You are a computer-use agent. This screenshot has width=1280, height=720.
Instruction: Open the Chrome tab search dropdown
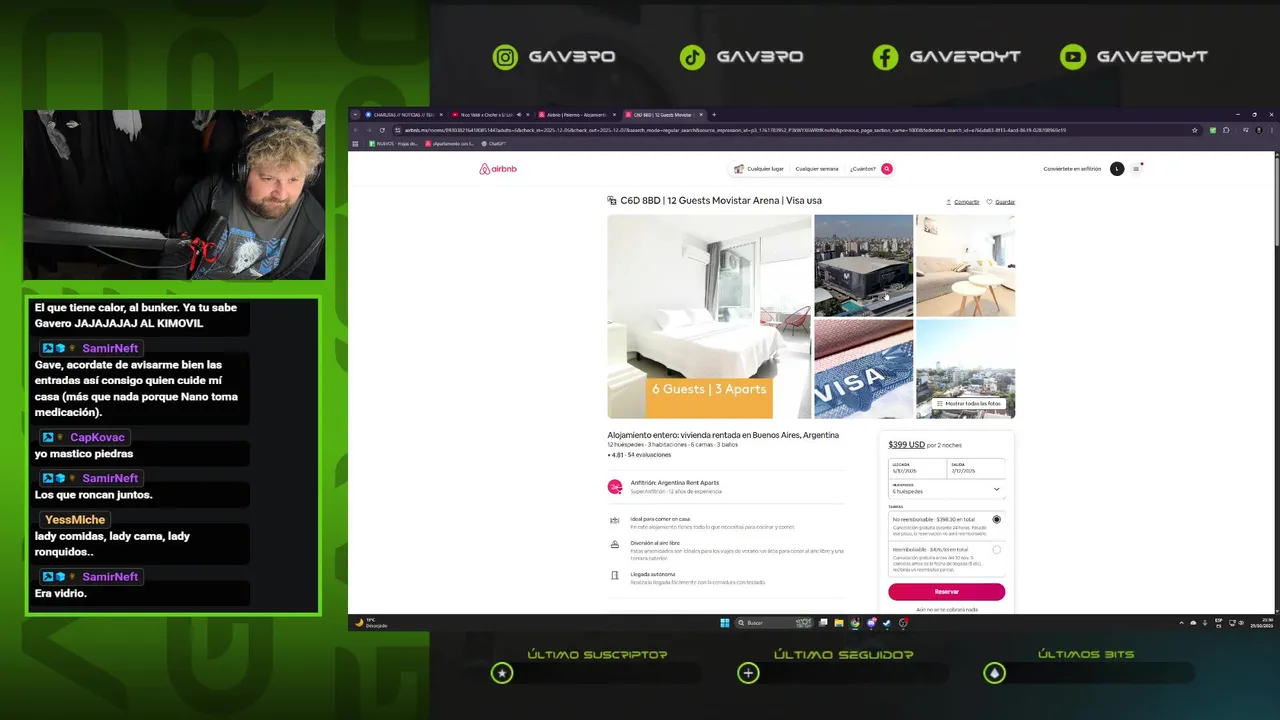click(355, 115)
